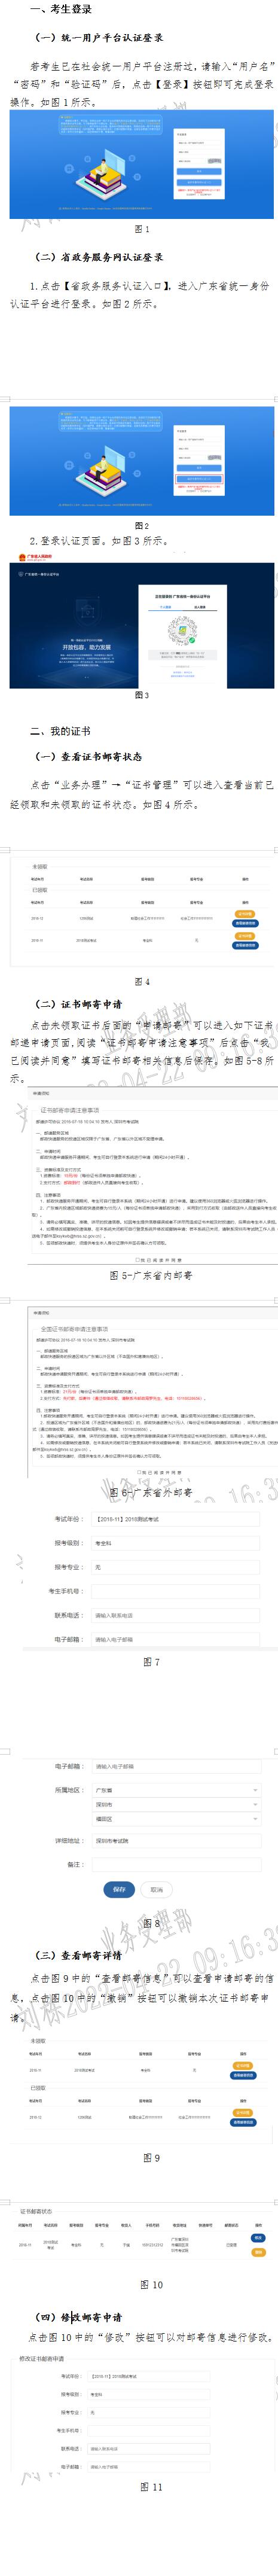Click the 报考级别 field in Figure 7
This screenshot has width=278, height=2576.
tap(175, 1542)
